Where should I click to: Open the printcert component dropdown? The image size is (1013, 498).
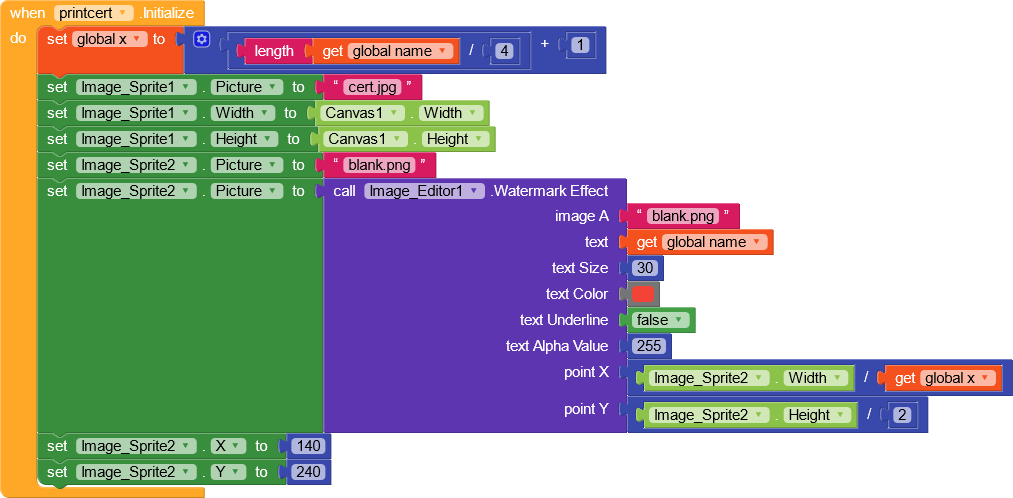click(94, 13)
